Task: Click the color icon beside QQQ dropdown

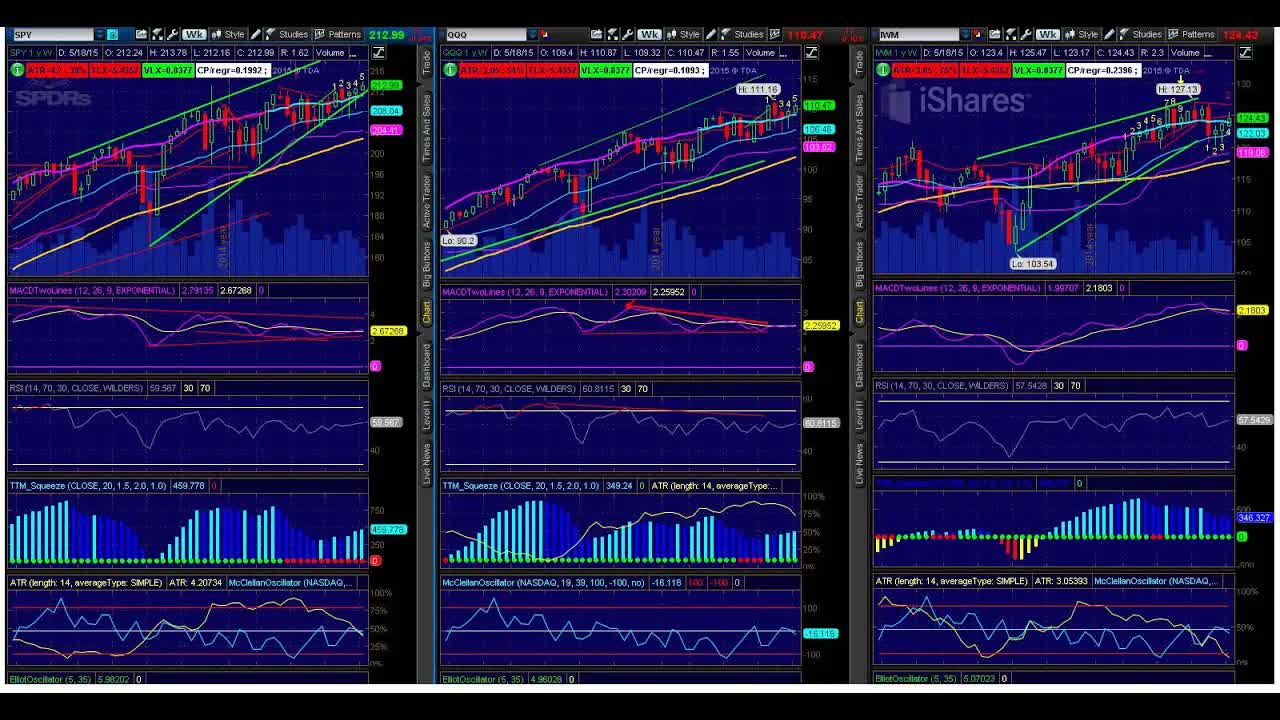Action: pos(545,35)
